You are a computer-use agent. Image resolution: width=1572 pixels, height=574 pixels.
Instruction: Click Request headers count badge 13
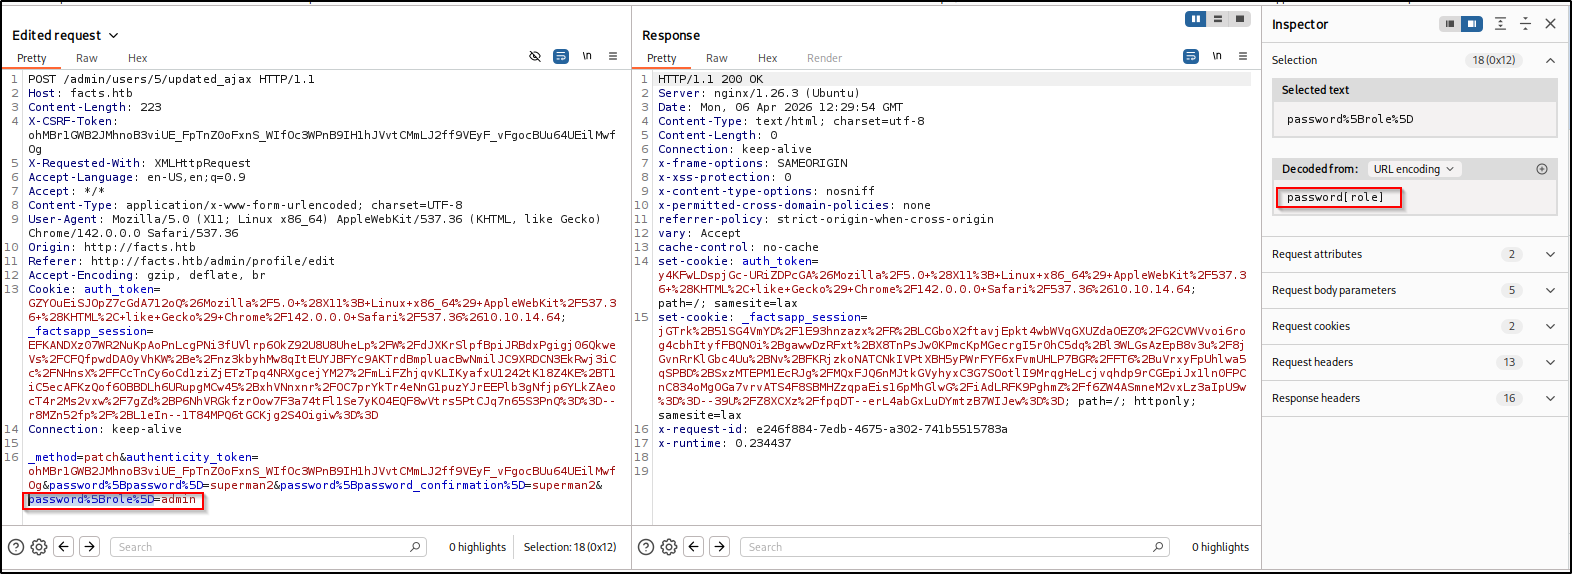pos(1510,362)
